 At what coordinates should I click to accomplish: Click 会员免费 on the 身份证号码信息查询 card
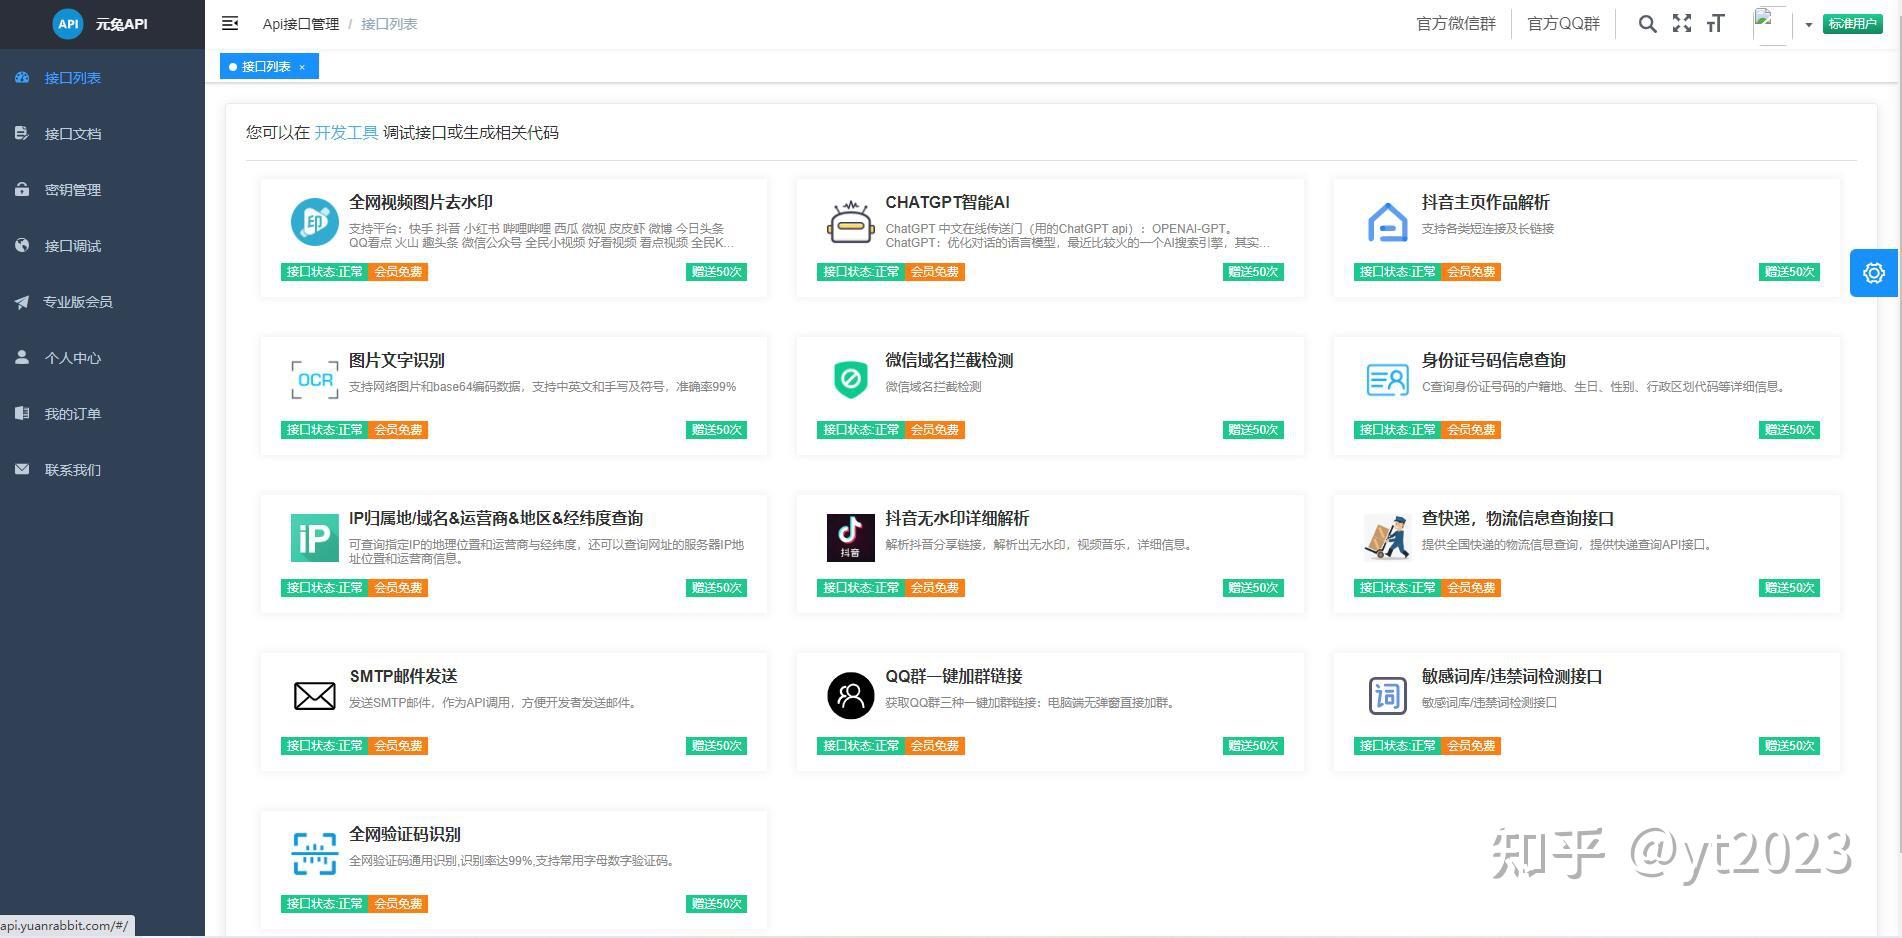point(1471,430)
